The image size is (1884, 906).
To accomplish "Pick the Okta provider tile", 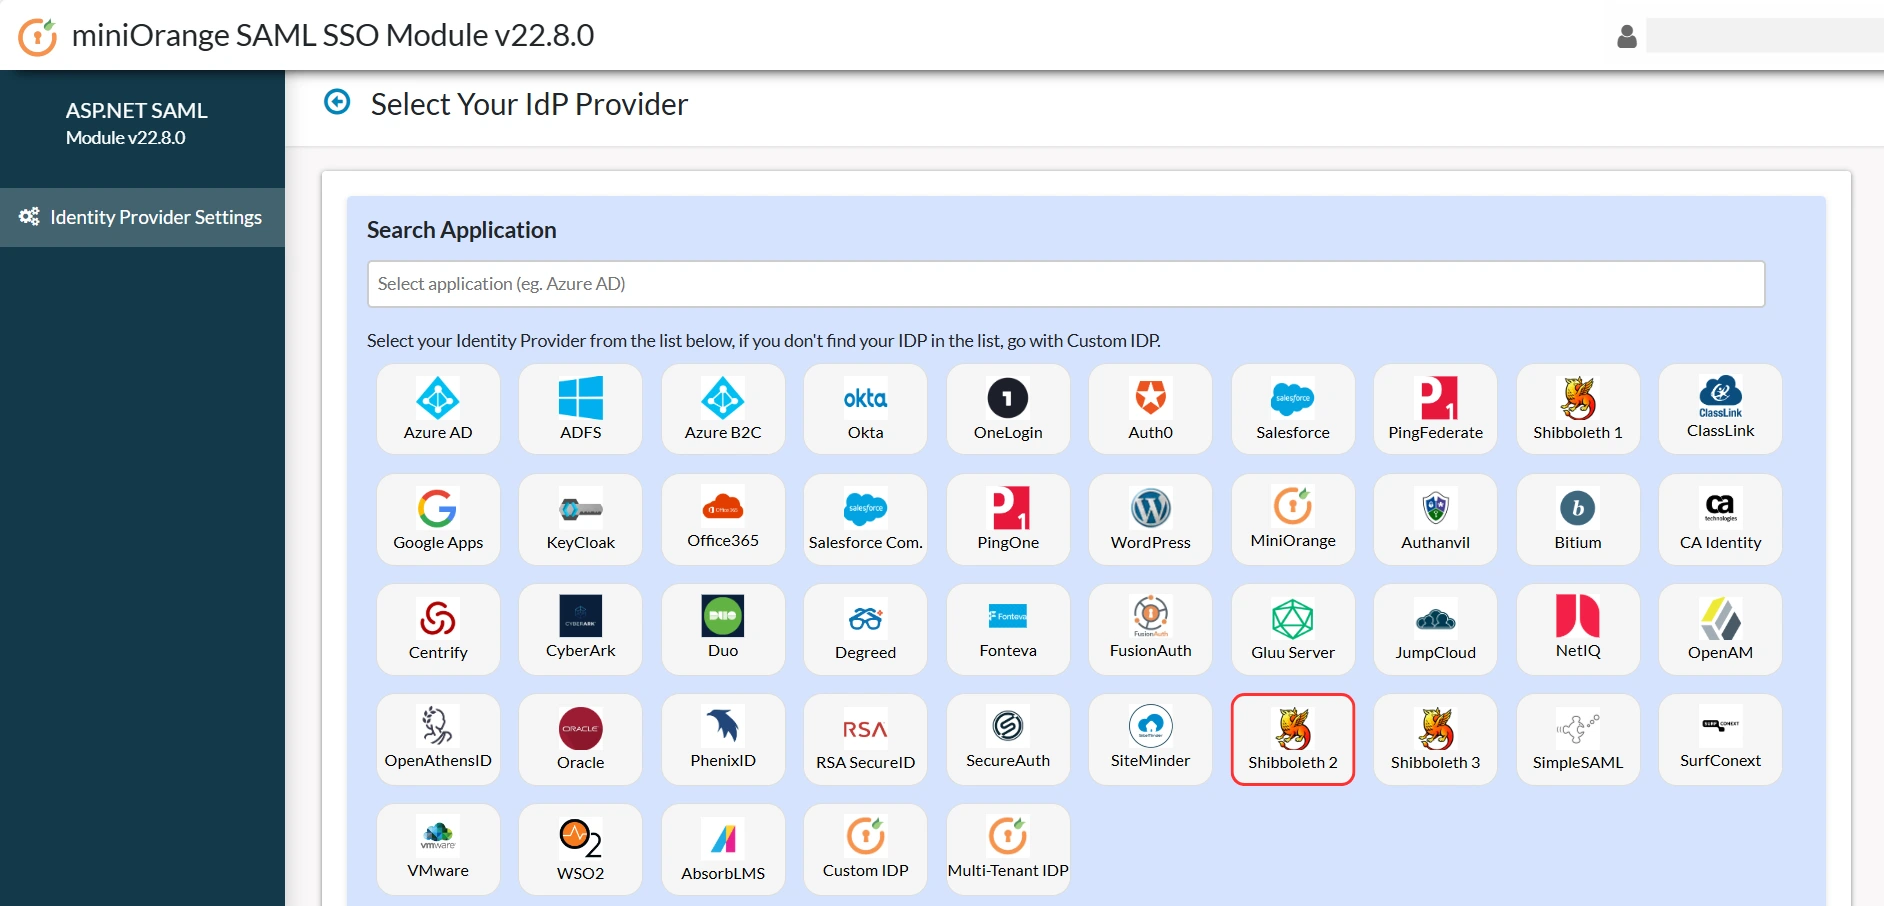I will pyautogui.click(x=866, y=409).
